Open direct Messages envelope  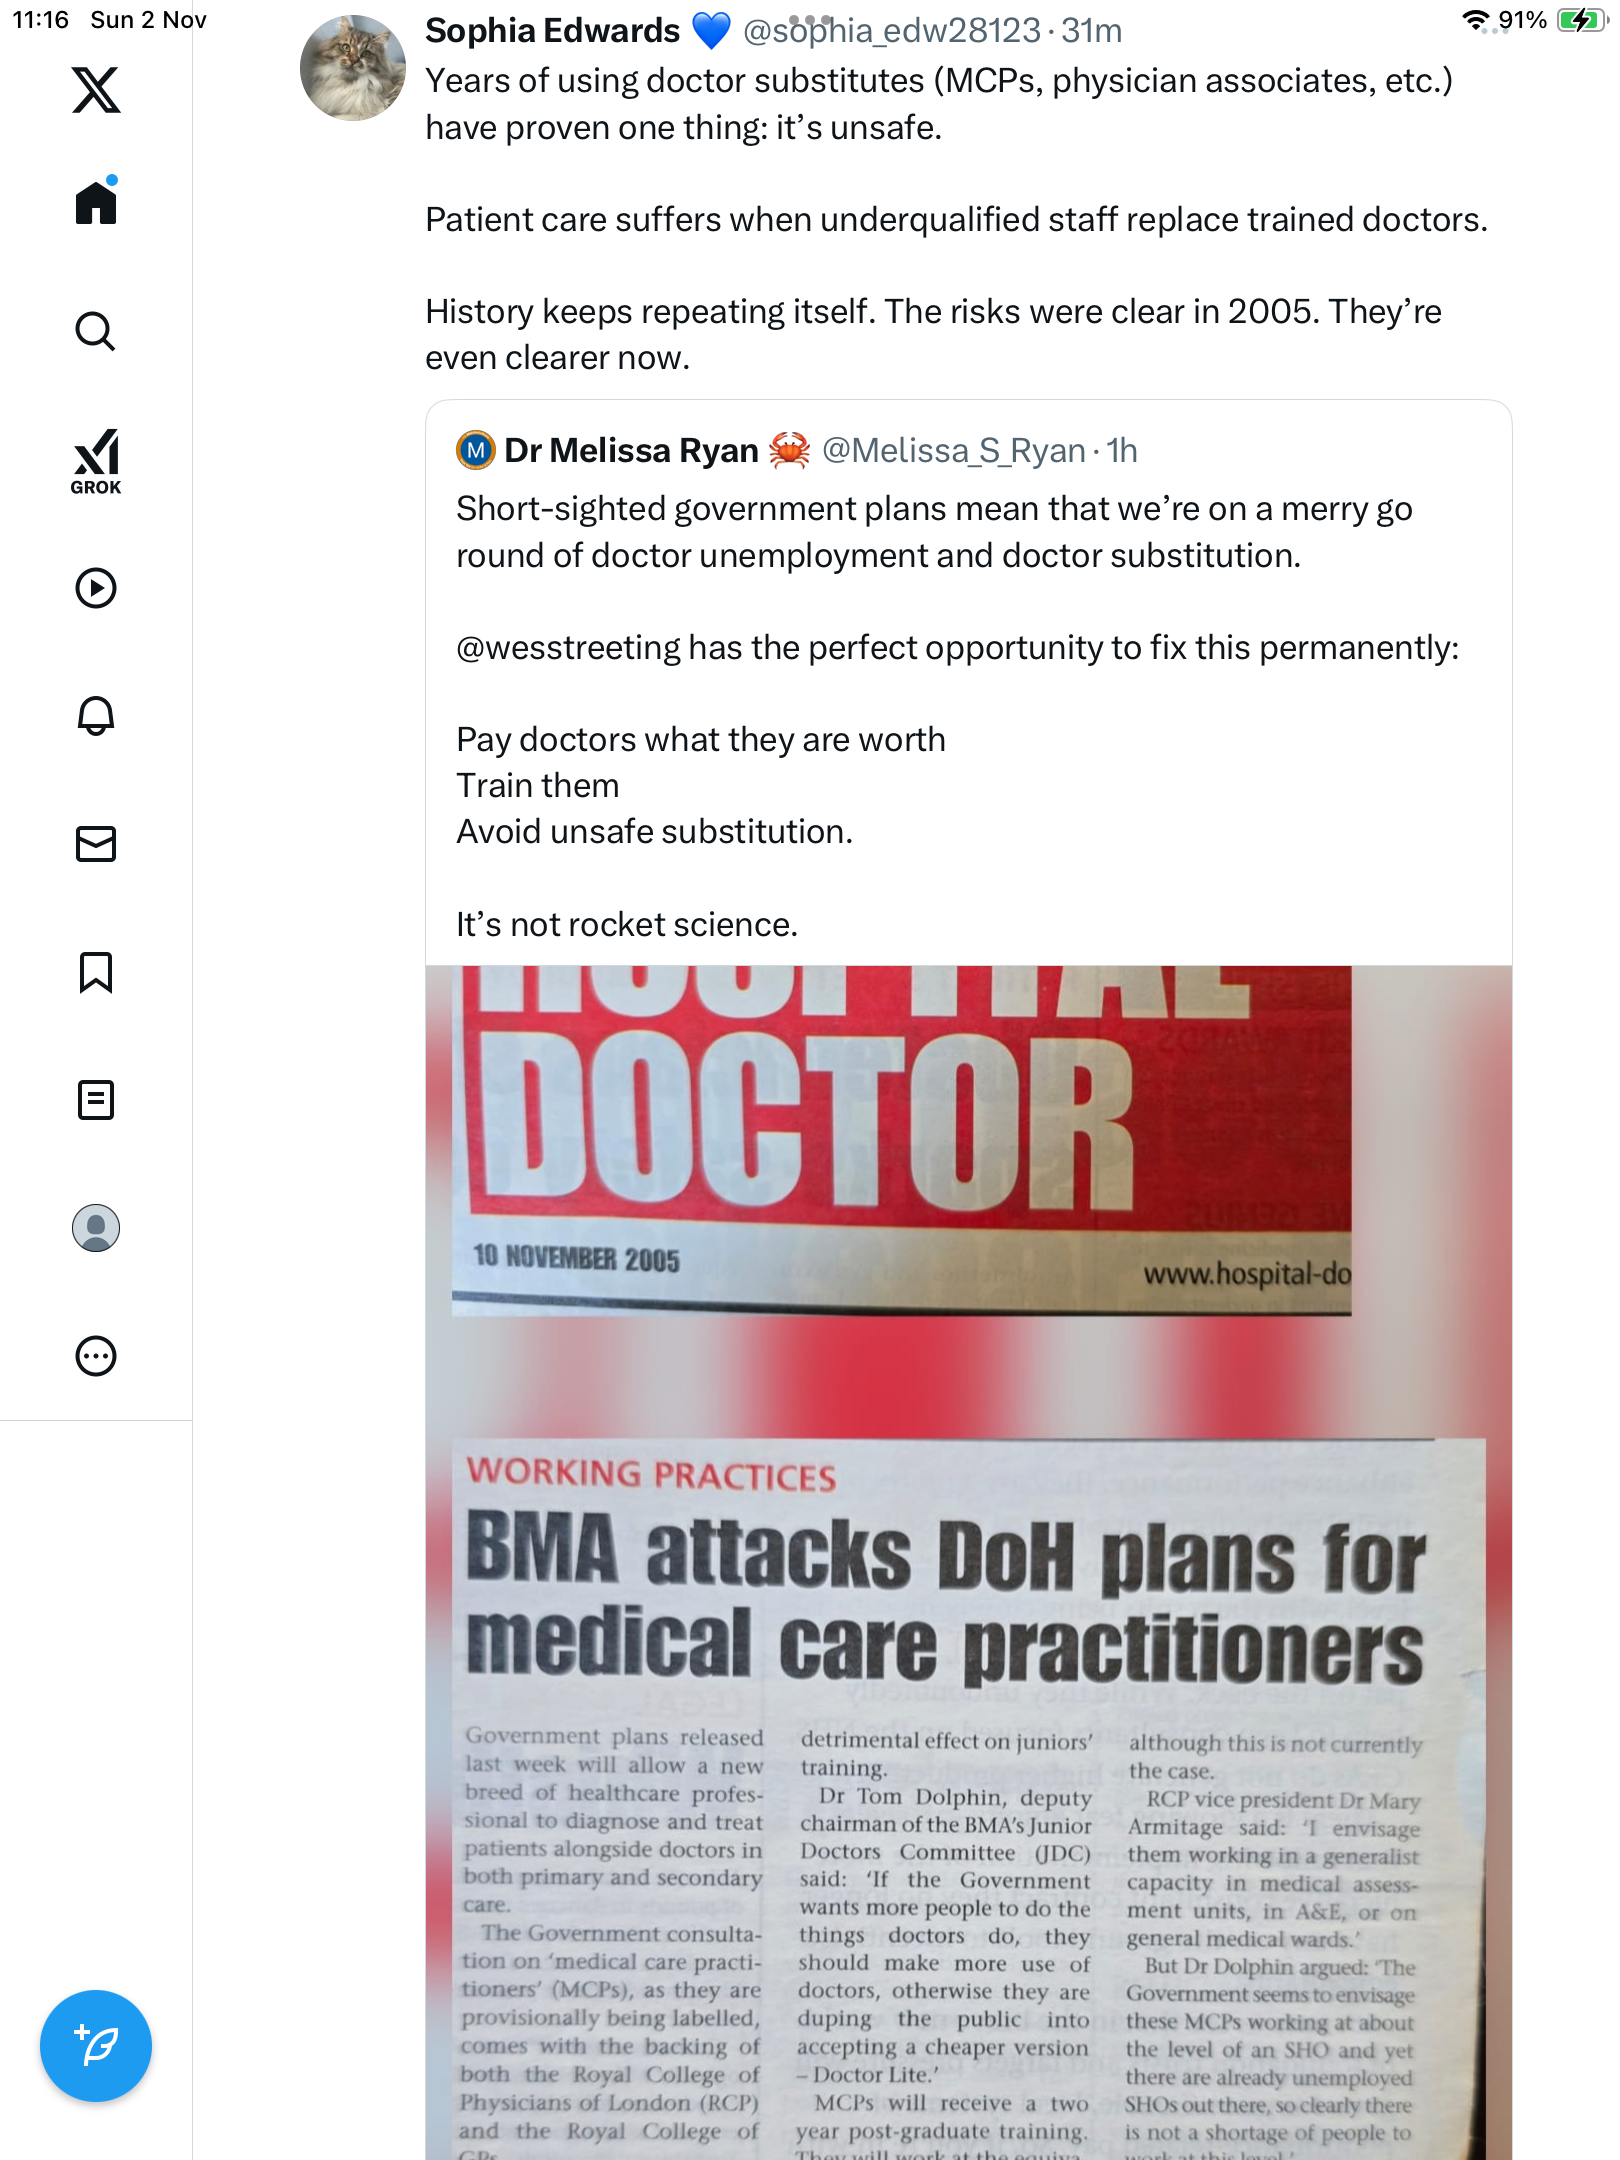pos(96,844)
